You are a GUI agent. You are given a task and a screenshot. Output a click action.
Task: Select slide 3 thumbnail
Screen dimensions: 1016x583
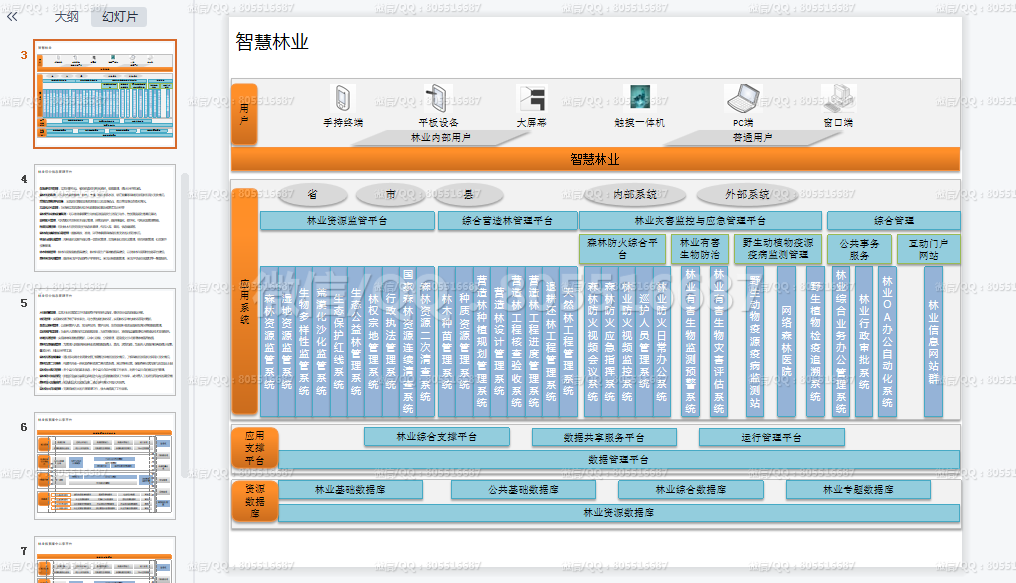point(105,94)
